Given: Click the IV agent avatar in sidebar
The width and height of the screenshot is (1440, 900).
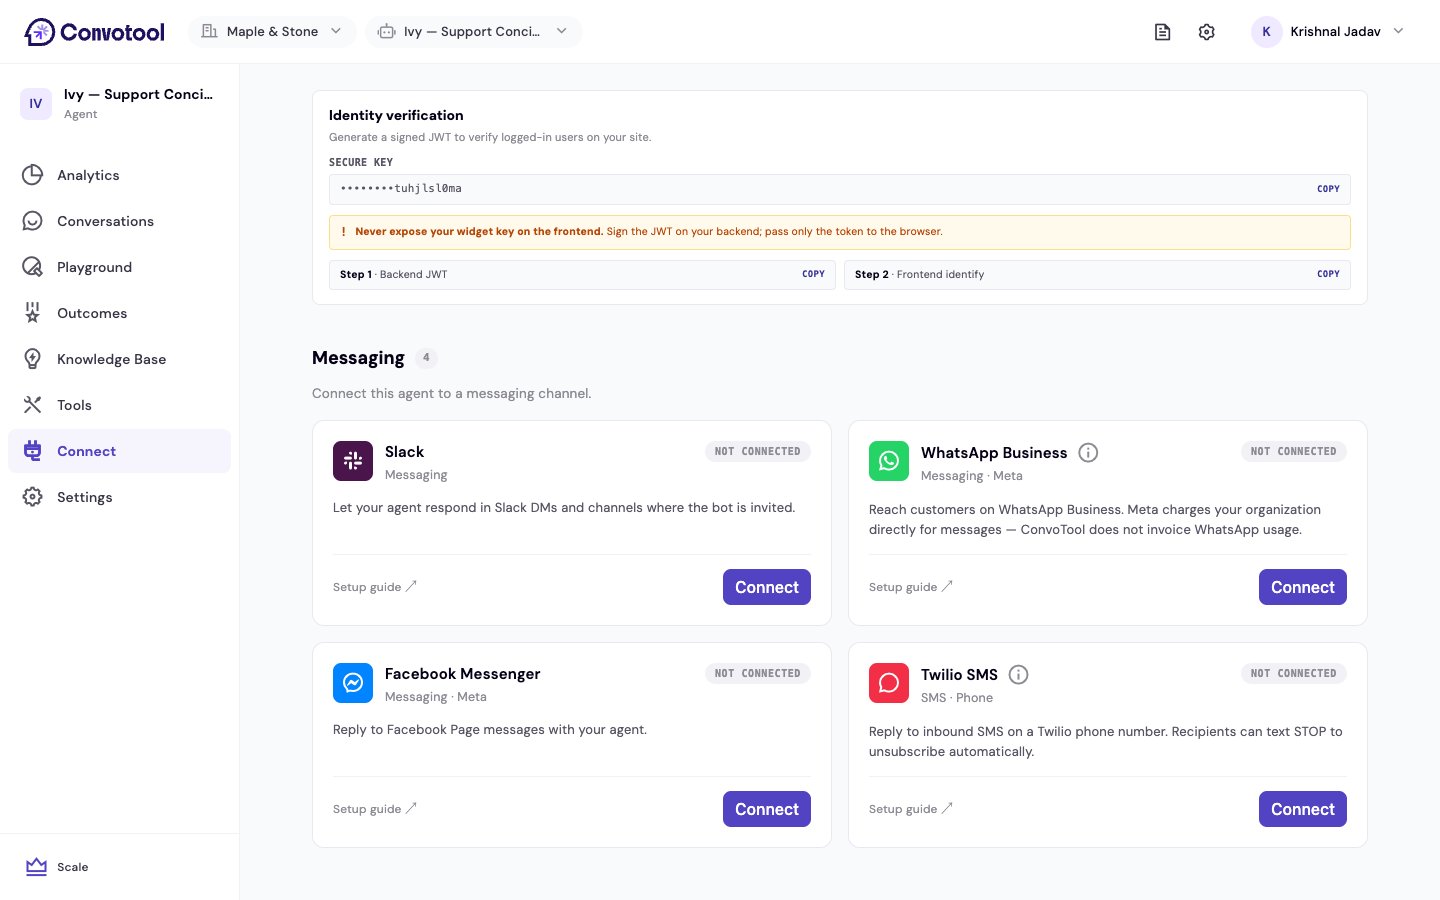Looking at the screenshot, I should coord(36,104).
